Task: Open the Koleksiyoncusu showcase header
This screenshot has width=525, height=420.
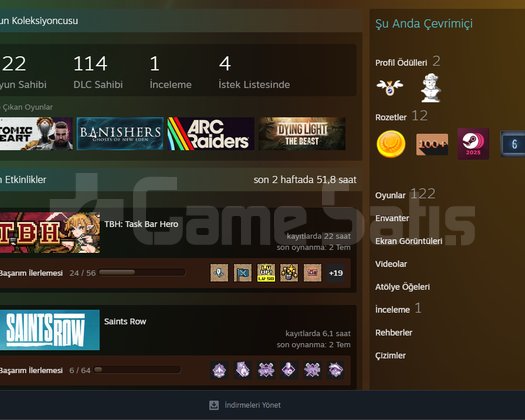Action: pos(181,21)
